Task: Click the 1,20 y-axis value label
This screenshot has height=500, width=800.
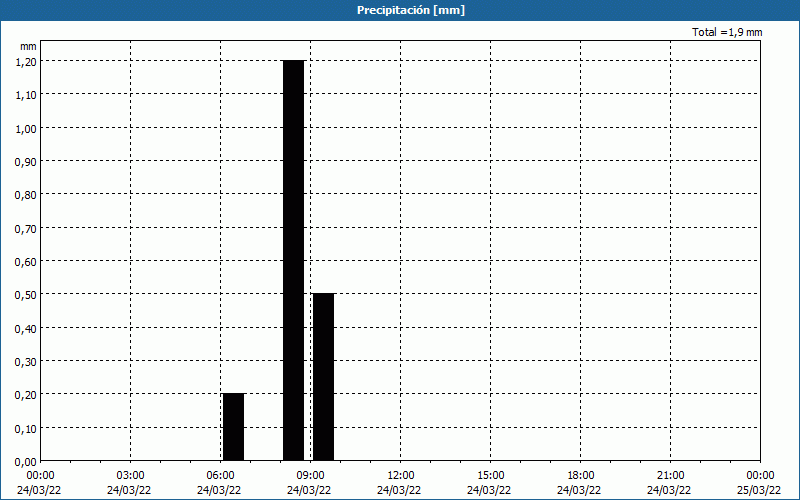Action: (x=26, y=61)
